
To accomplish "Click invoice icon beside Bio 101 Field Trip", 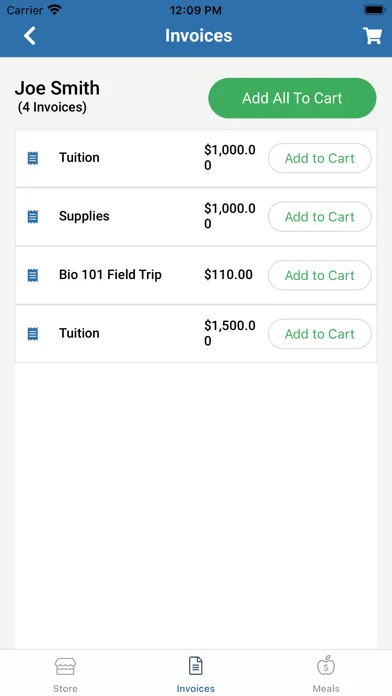I will coord(33,275).
